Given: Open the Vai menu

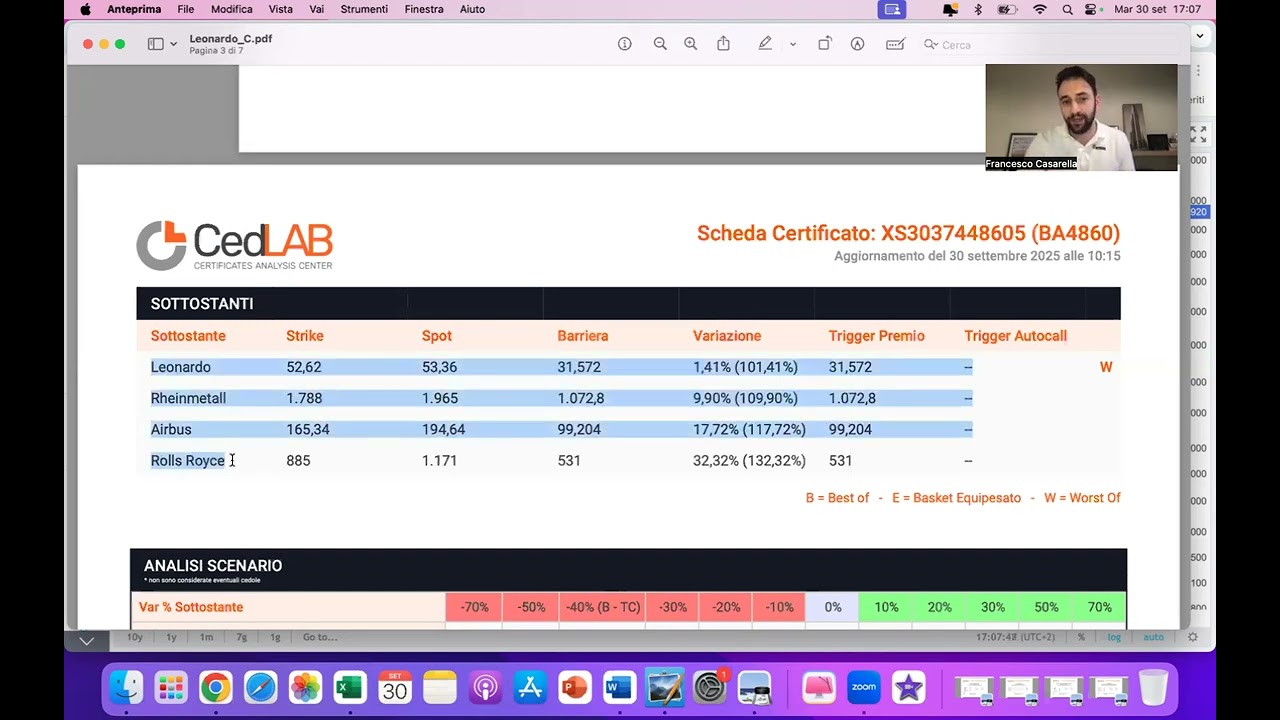Looking at the screenshot, I should pyautogui.click(x=317, y=9).
